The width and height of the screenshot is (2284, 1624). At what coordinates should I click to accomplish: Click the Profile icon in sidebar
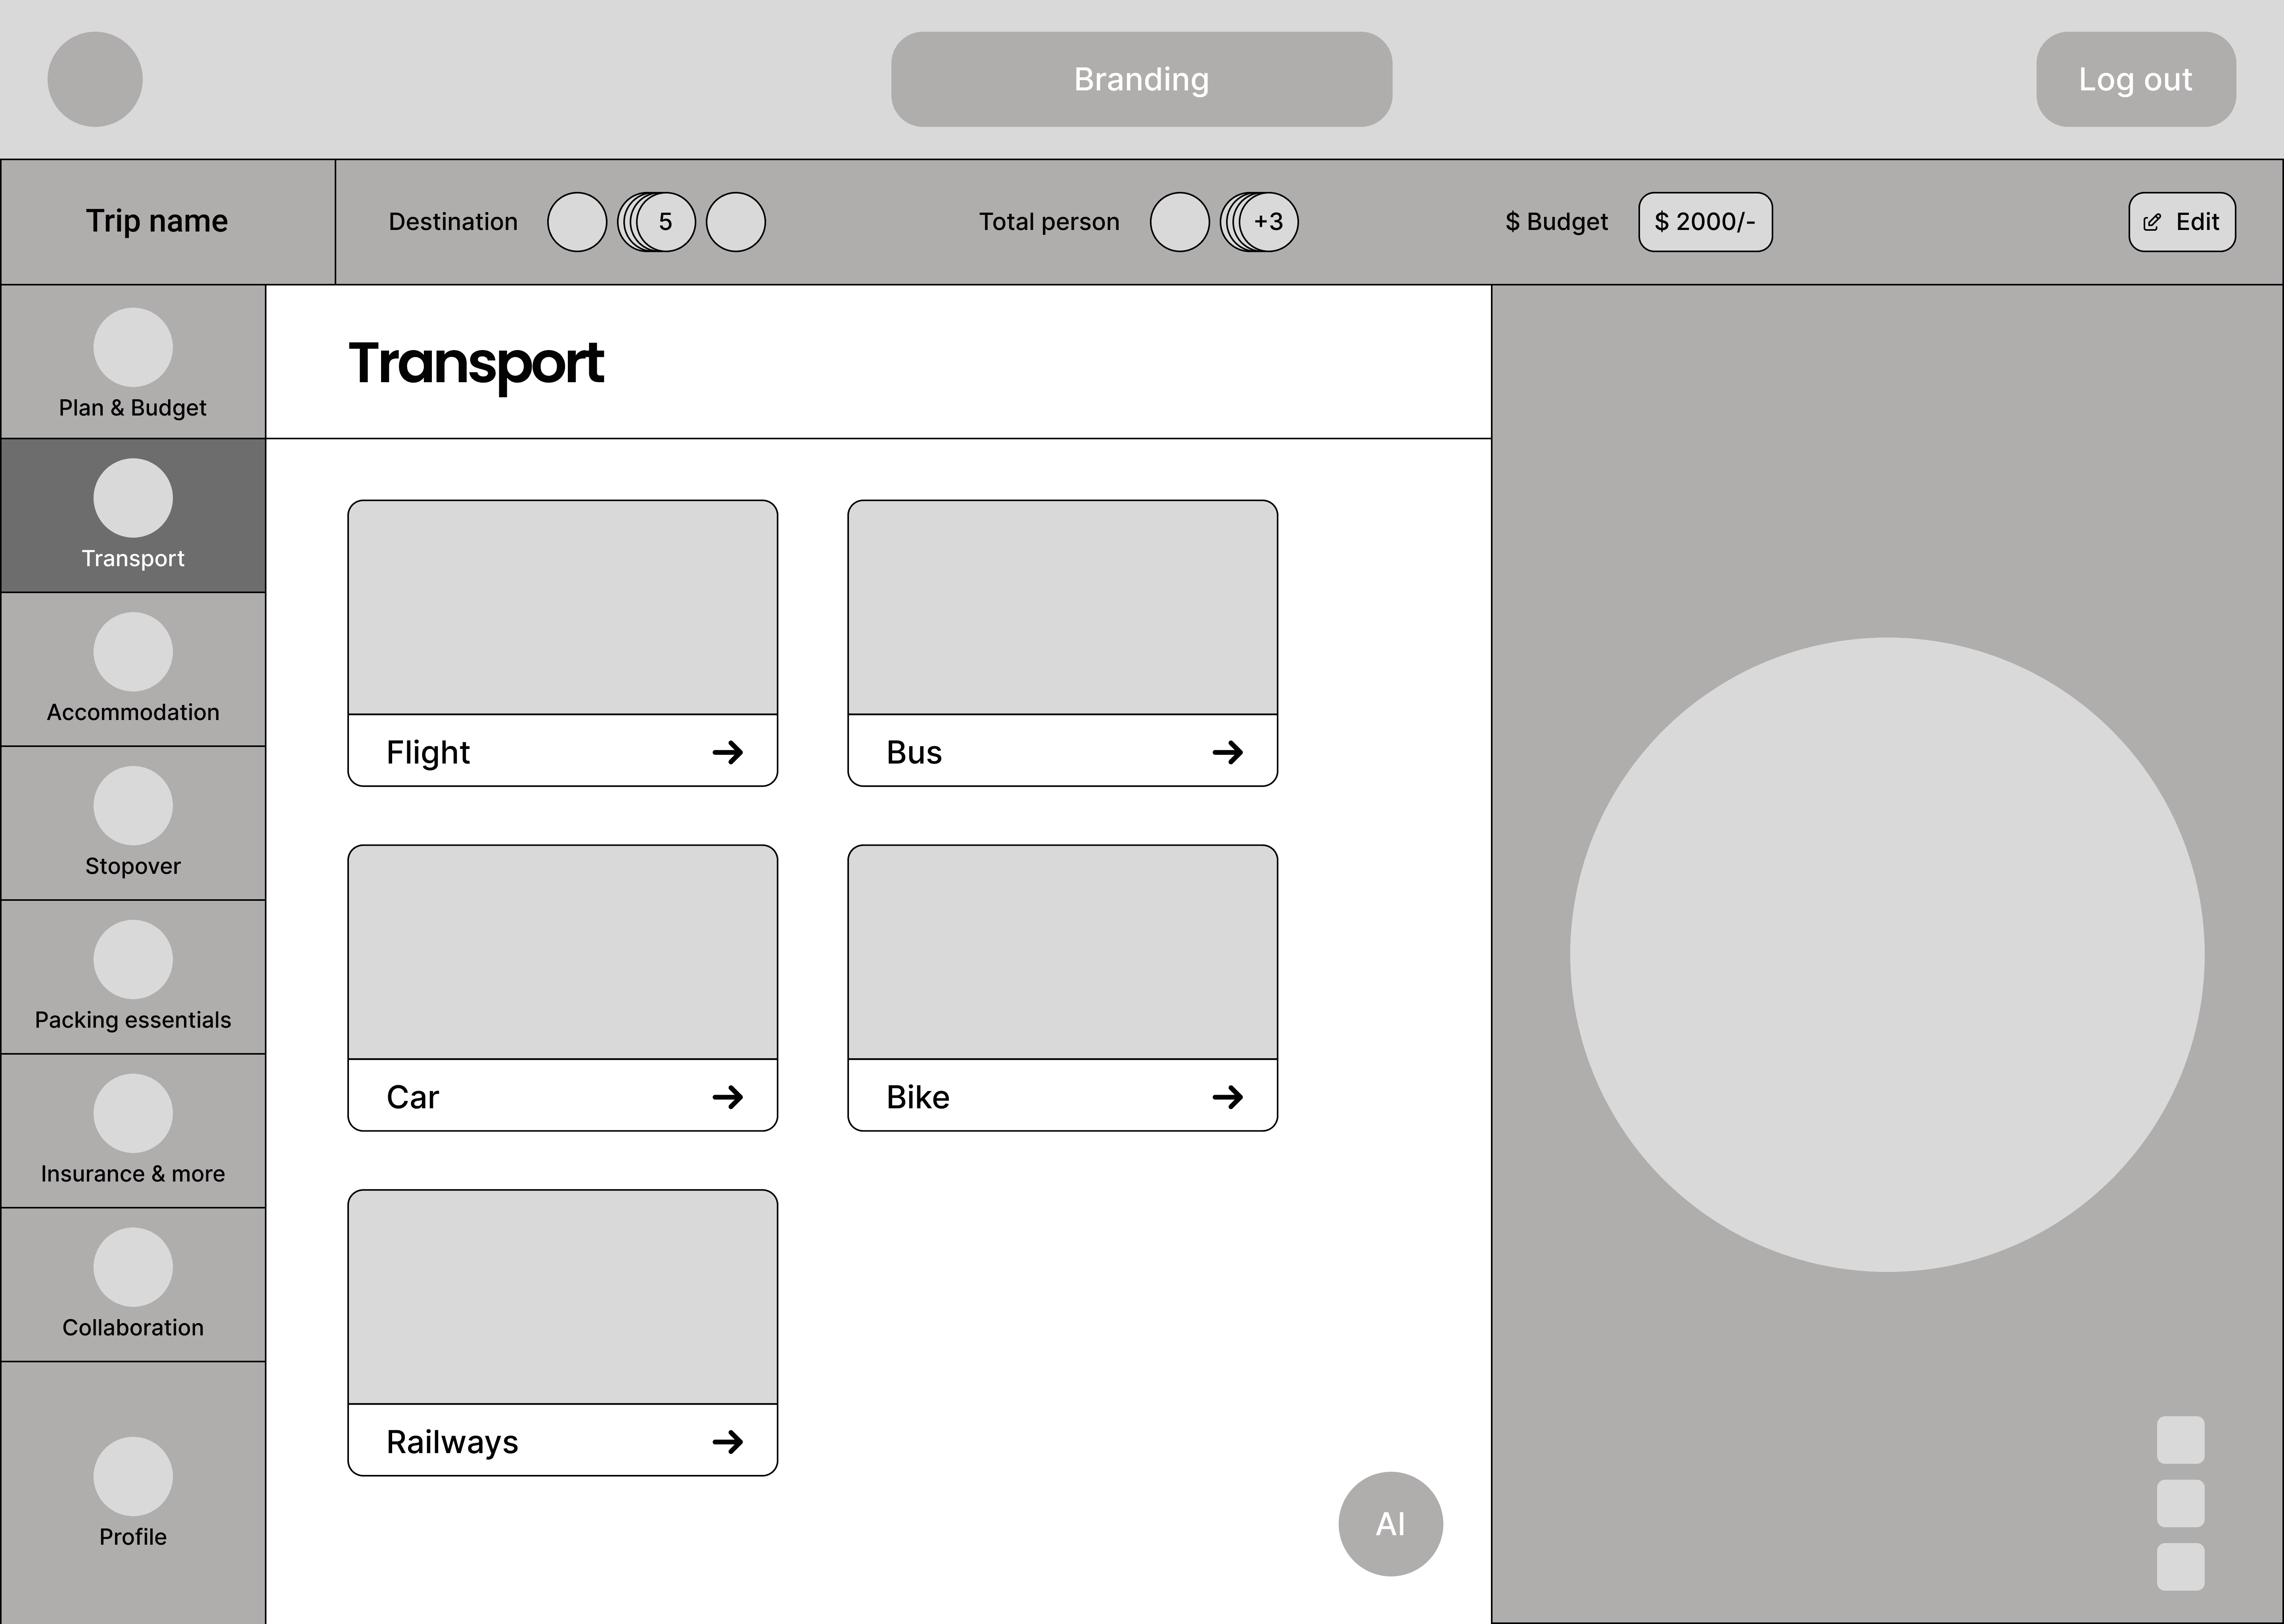tap(133, 1476)
